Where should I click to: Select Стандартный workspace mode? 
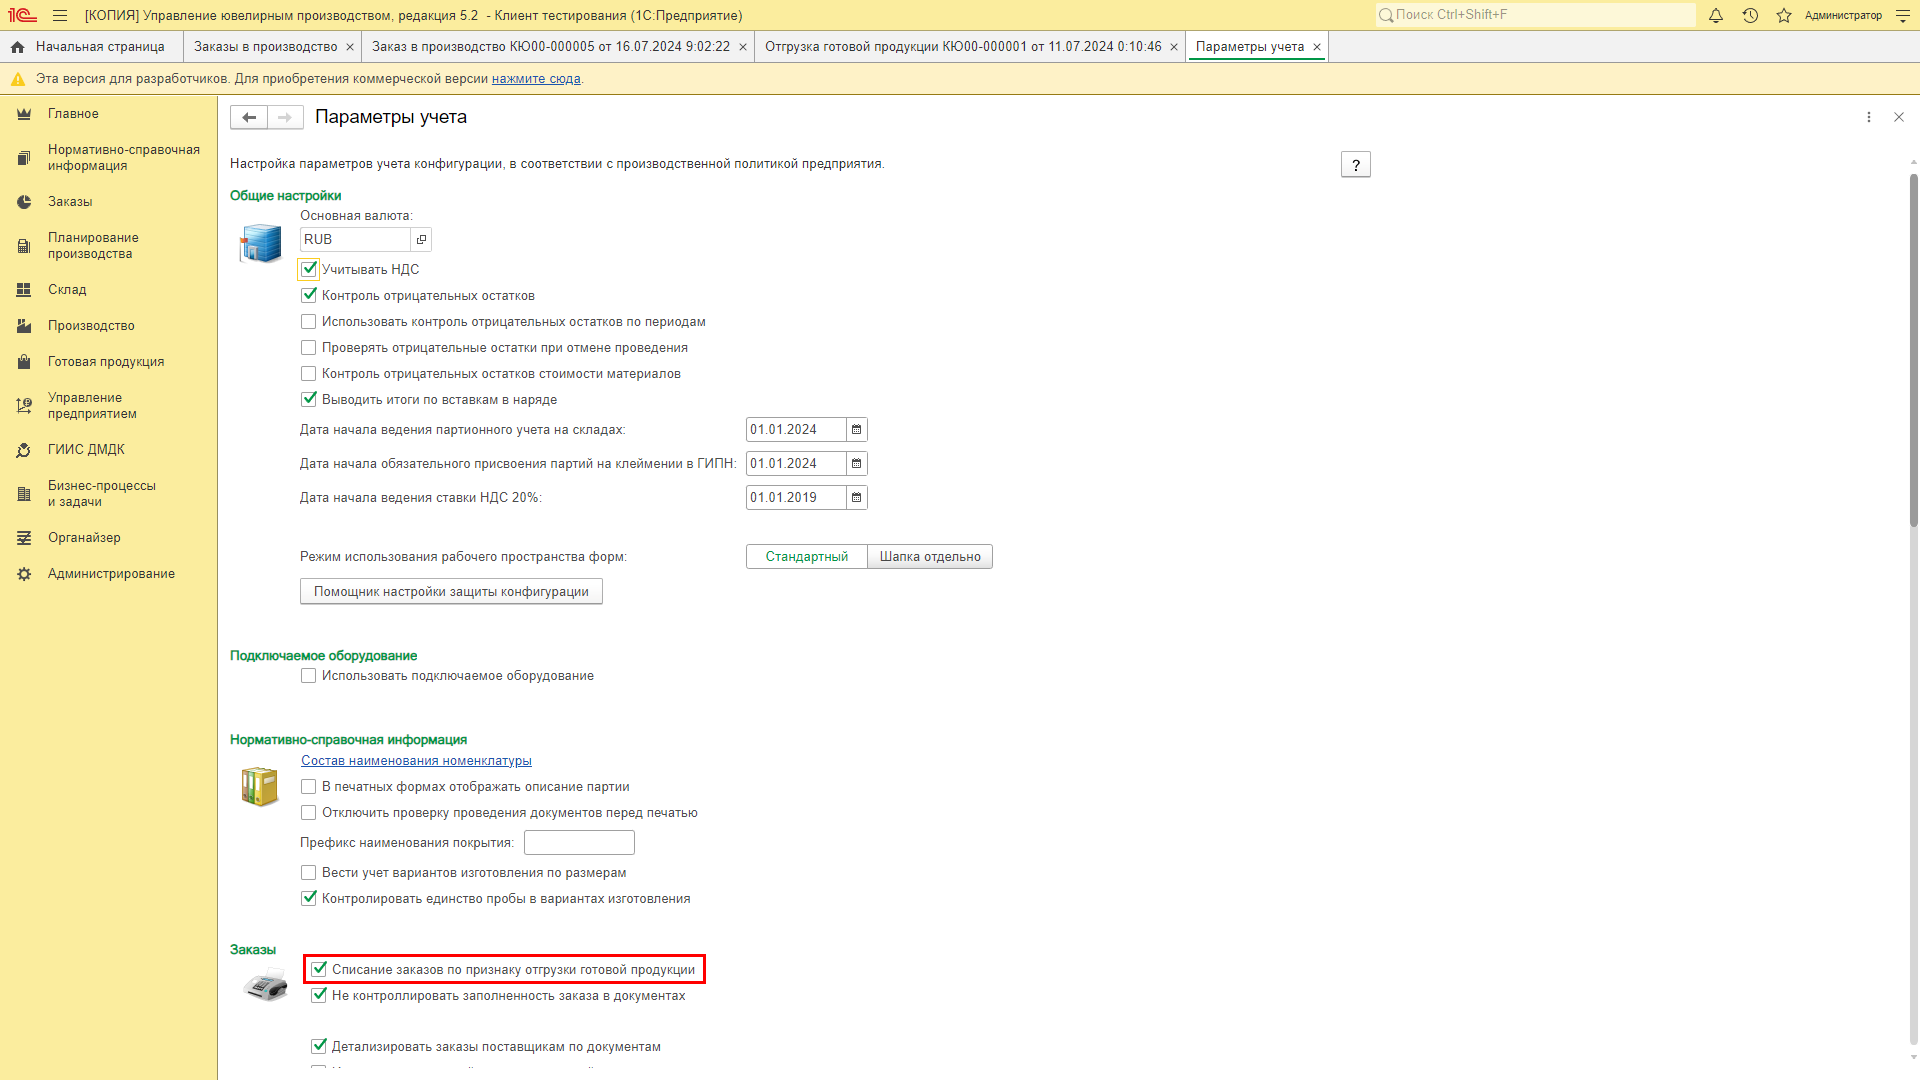click(x=807, y=557)
